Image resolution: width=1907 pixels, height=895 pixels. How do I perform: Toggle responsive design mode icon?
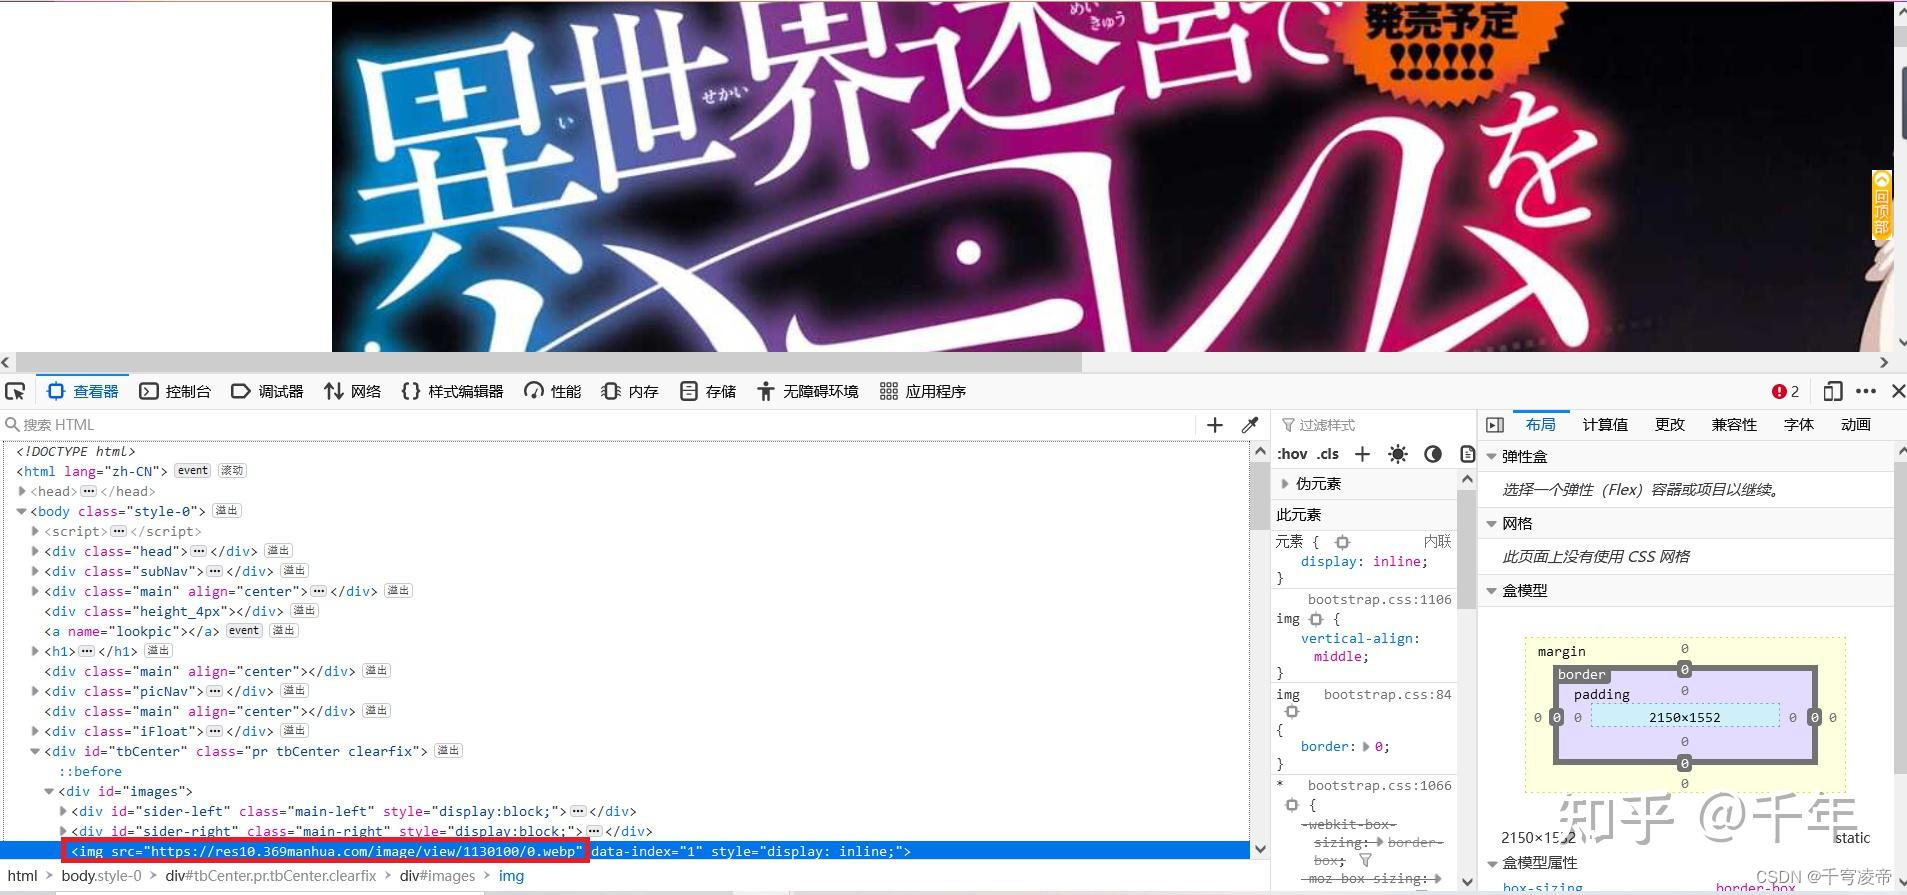(x=1833, y=391)
